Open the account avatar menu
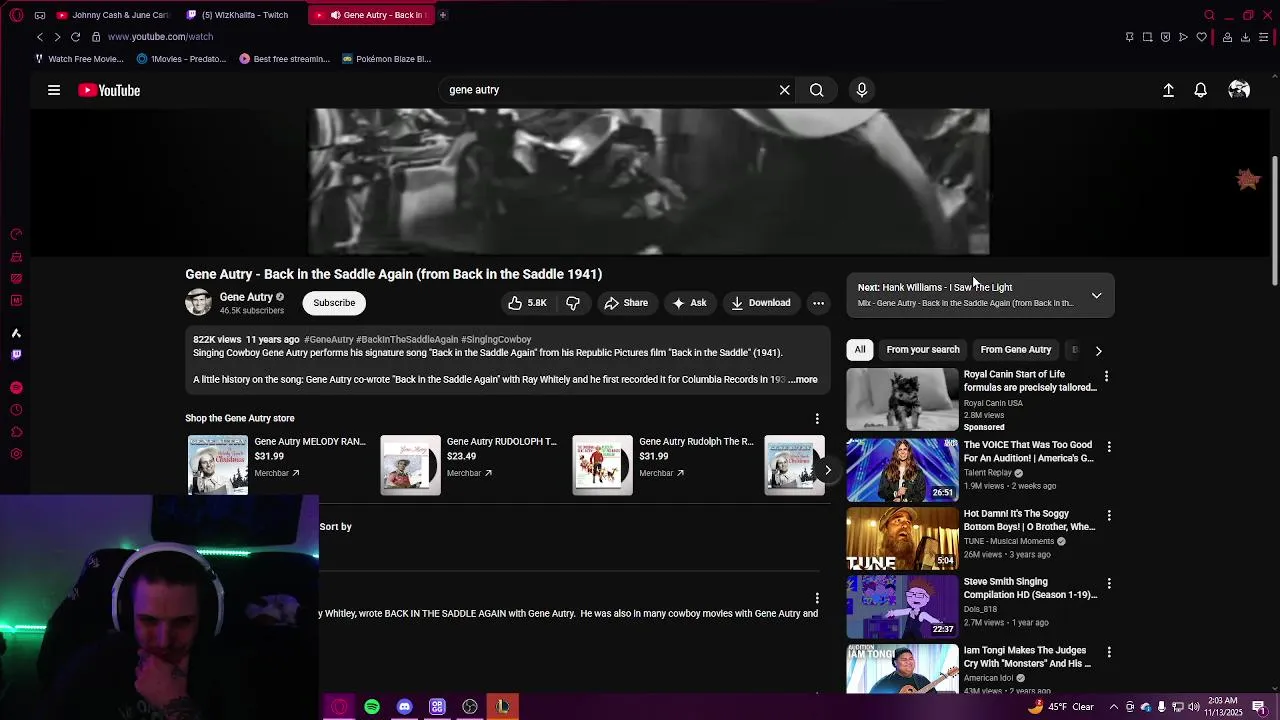Image resolution: width=1280 pixels, height=720 pixels. (1239, 90)
